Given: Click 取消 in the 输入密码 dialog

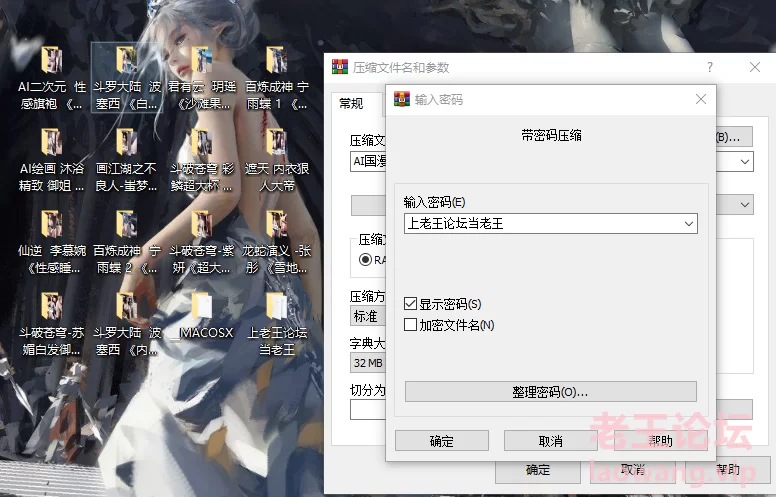Looking at the screenshot, I should [x=550, y=441].
